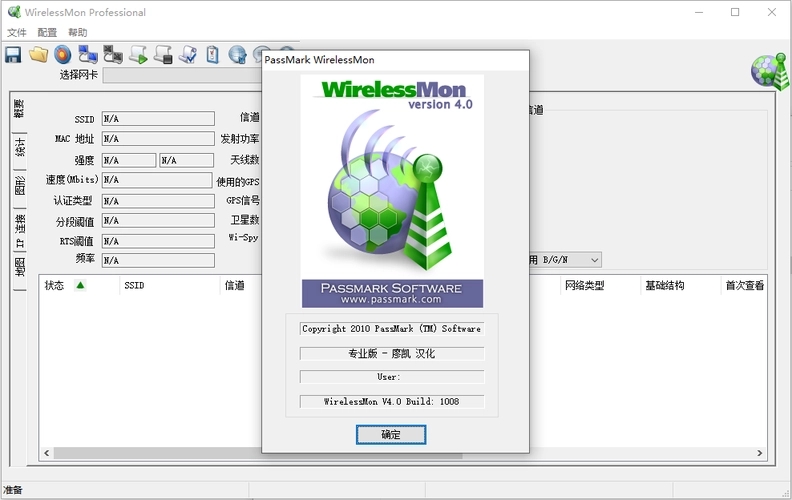Screen dimensions: 792x500
Task: Open the 配置 menu
Action: [47, 32]
